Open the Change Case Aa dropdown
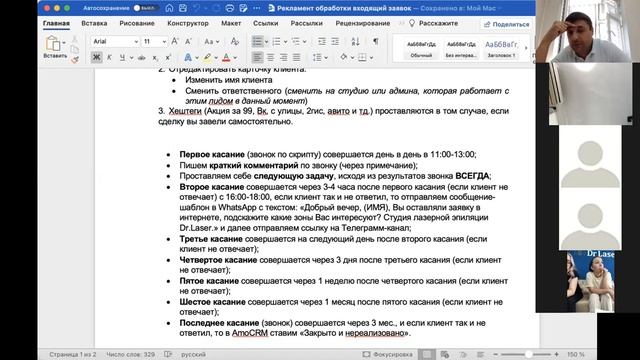640x360 pixels. [211, 41]
